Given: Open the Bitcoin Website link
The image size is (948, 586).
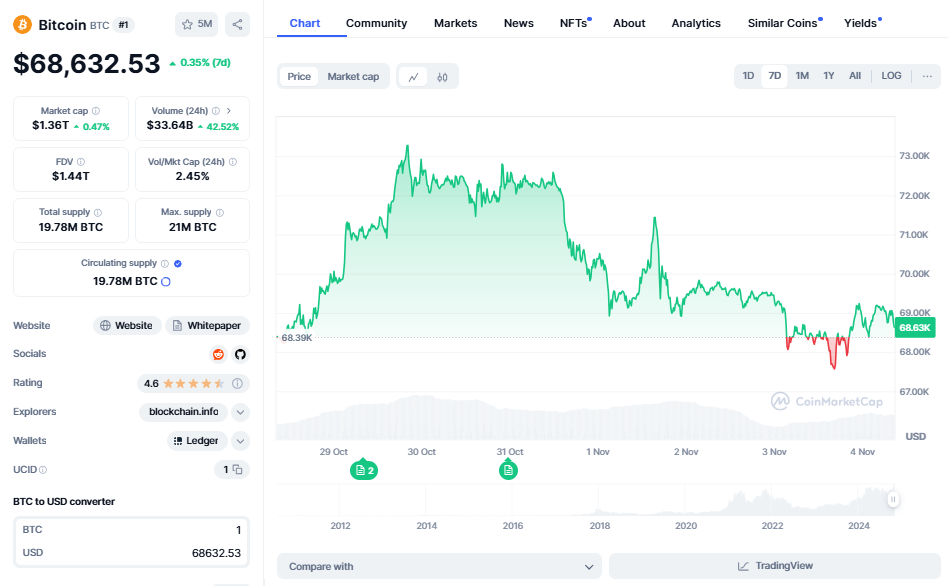Looking at the screenshot, I should tap(127, 325).
